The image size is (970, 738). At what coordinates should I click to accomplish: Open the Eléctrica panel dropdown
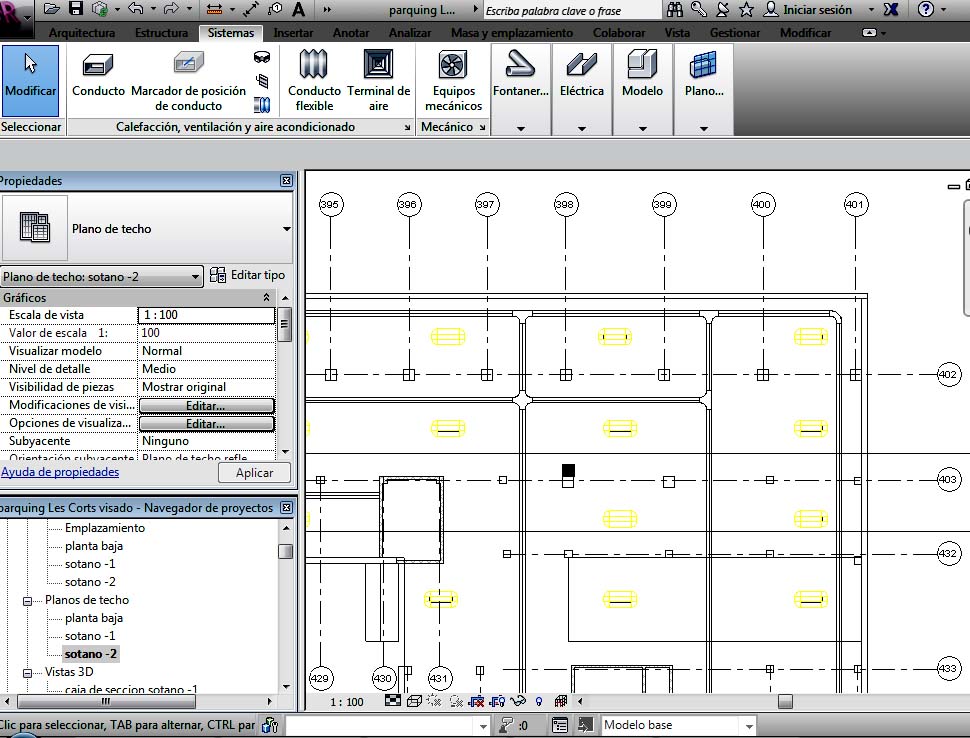(x=582, y=128)
